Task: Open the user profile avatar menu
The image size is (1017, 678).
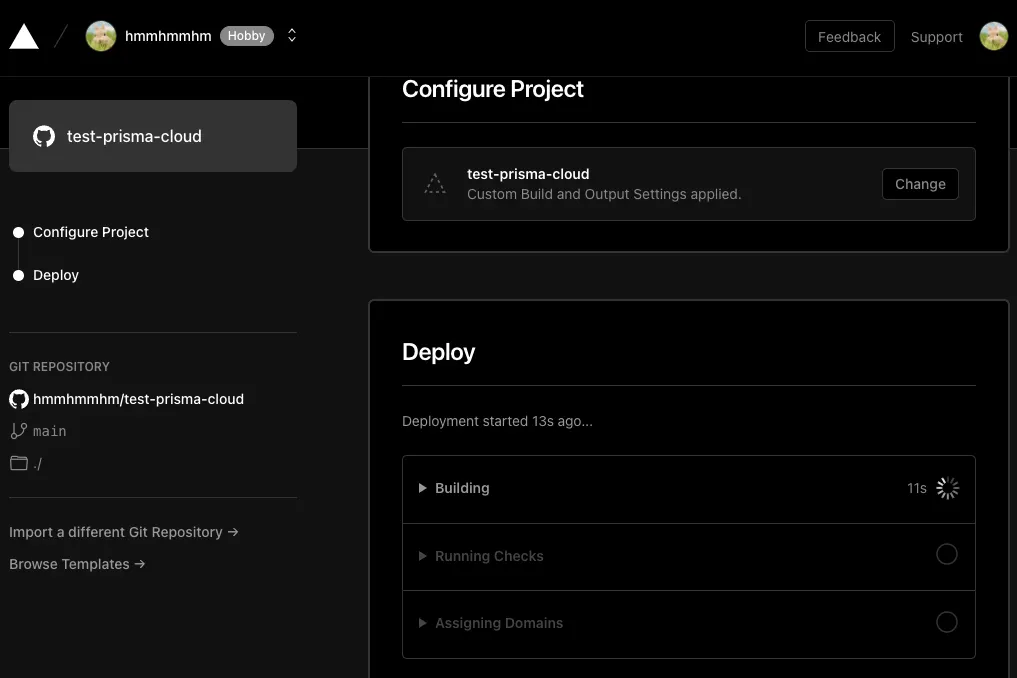Action: point(993,36)
